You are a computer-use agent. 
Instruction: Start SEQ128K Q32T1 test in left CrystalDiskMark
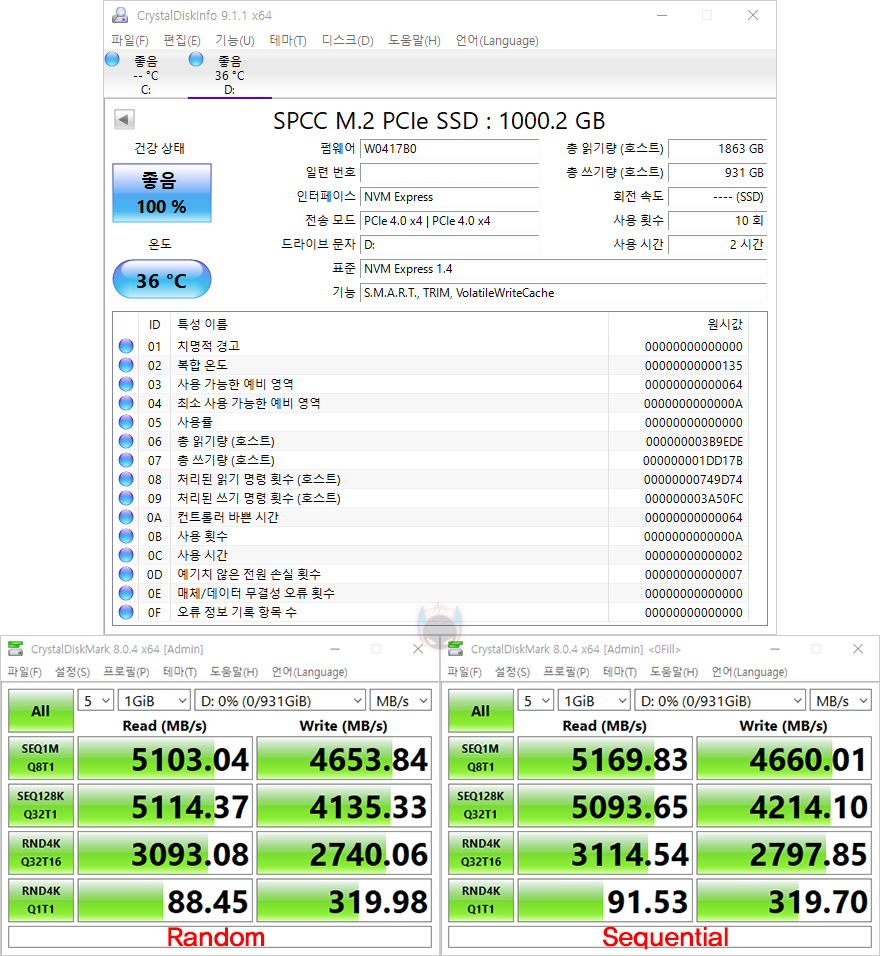tap(41, 805)
